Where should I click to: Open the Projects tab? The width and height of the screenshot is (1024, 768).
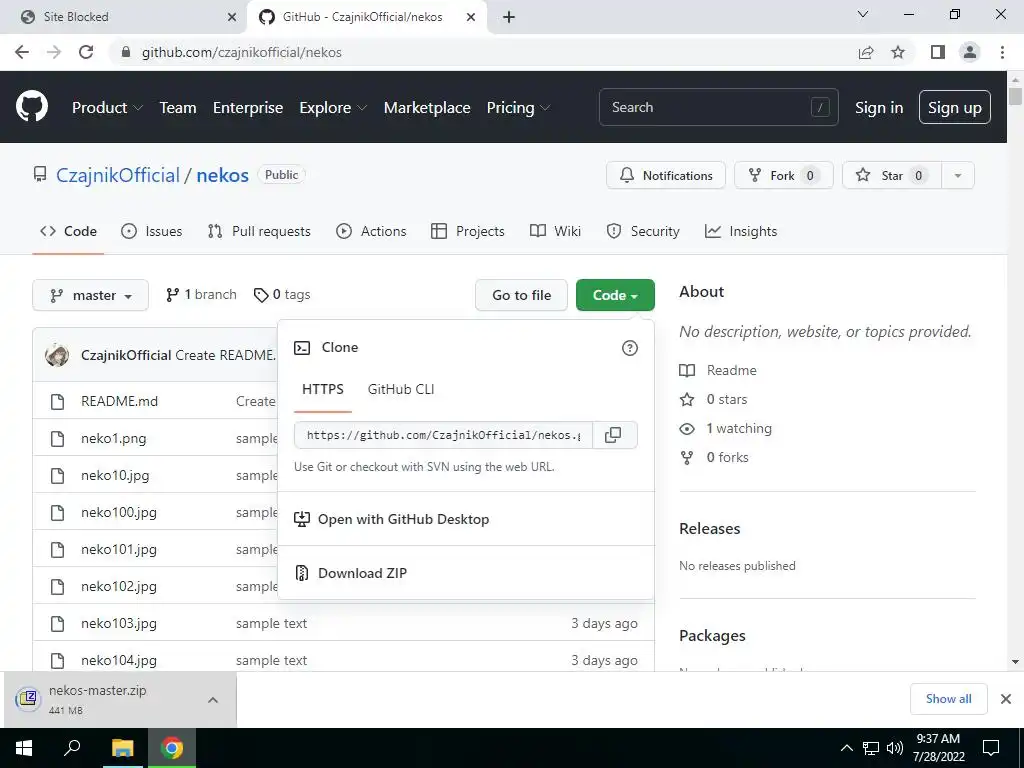click(x=468, y=231)
